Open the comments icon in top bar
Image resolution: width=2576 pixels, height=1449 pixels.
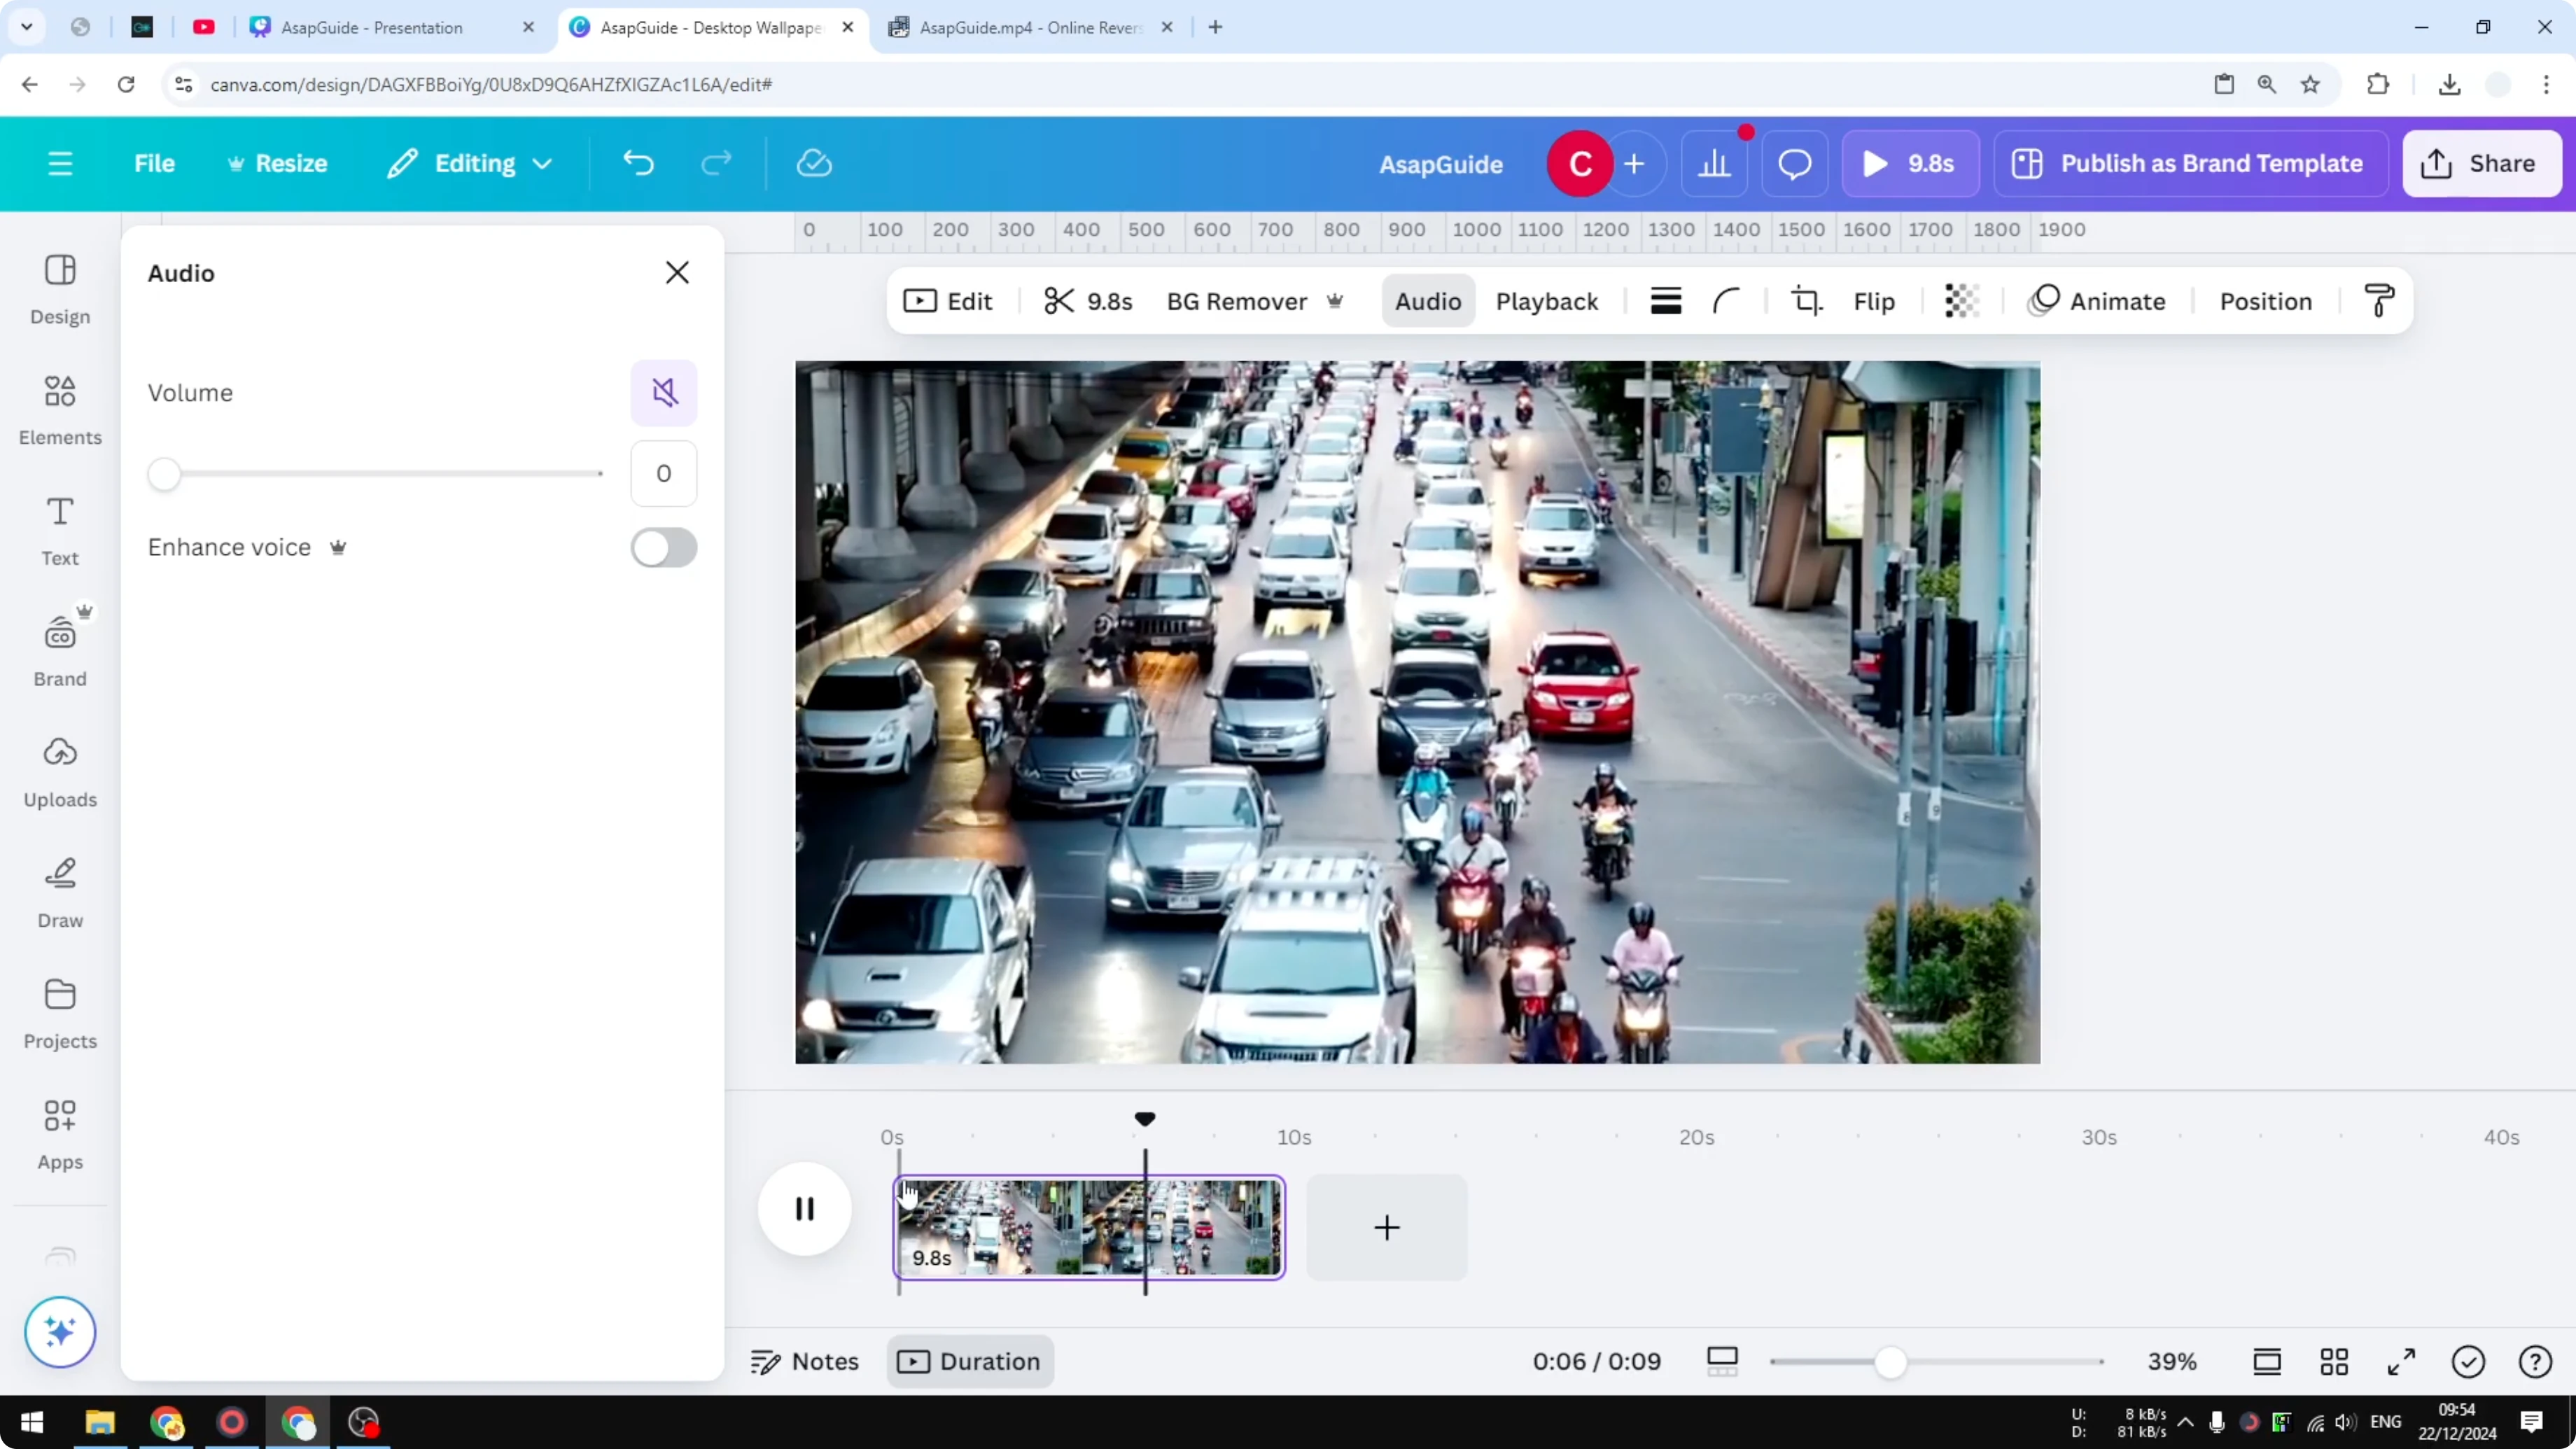click(x=1793, y=163)
